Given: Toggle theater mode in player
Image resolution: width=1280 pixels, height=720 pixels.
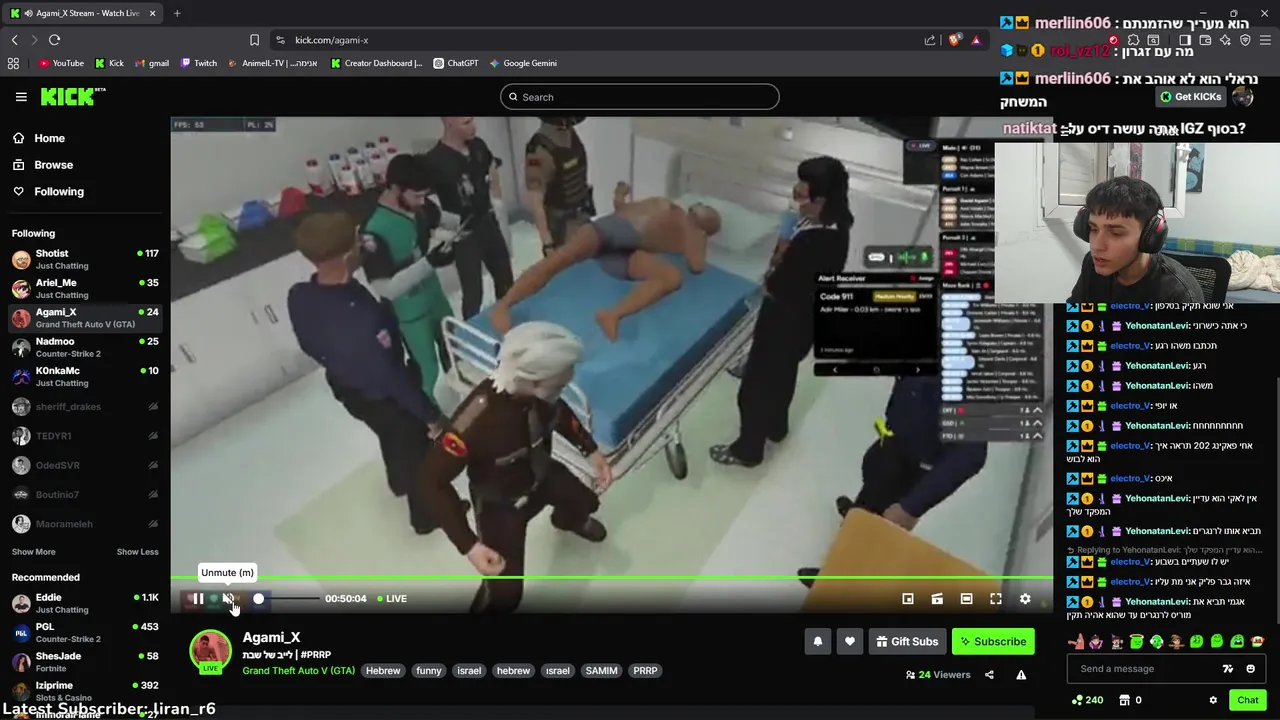Looking at the screenshot, I should [x=966, y=599].
